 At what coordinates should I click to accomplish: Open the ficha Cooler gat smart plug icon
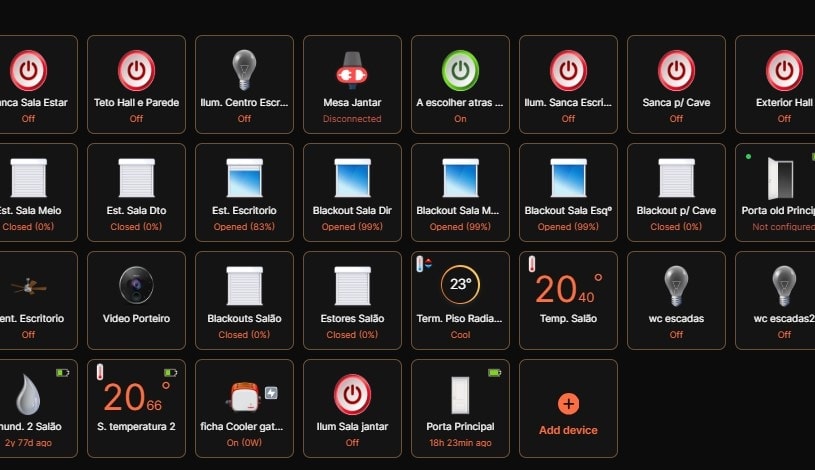[x=244, y=397]
